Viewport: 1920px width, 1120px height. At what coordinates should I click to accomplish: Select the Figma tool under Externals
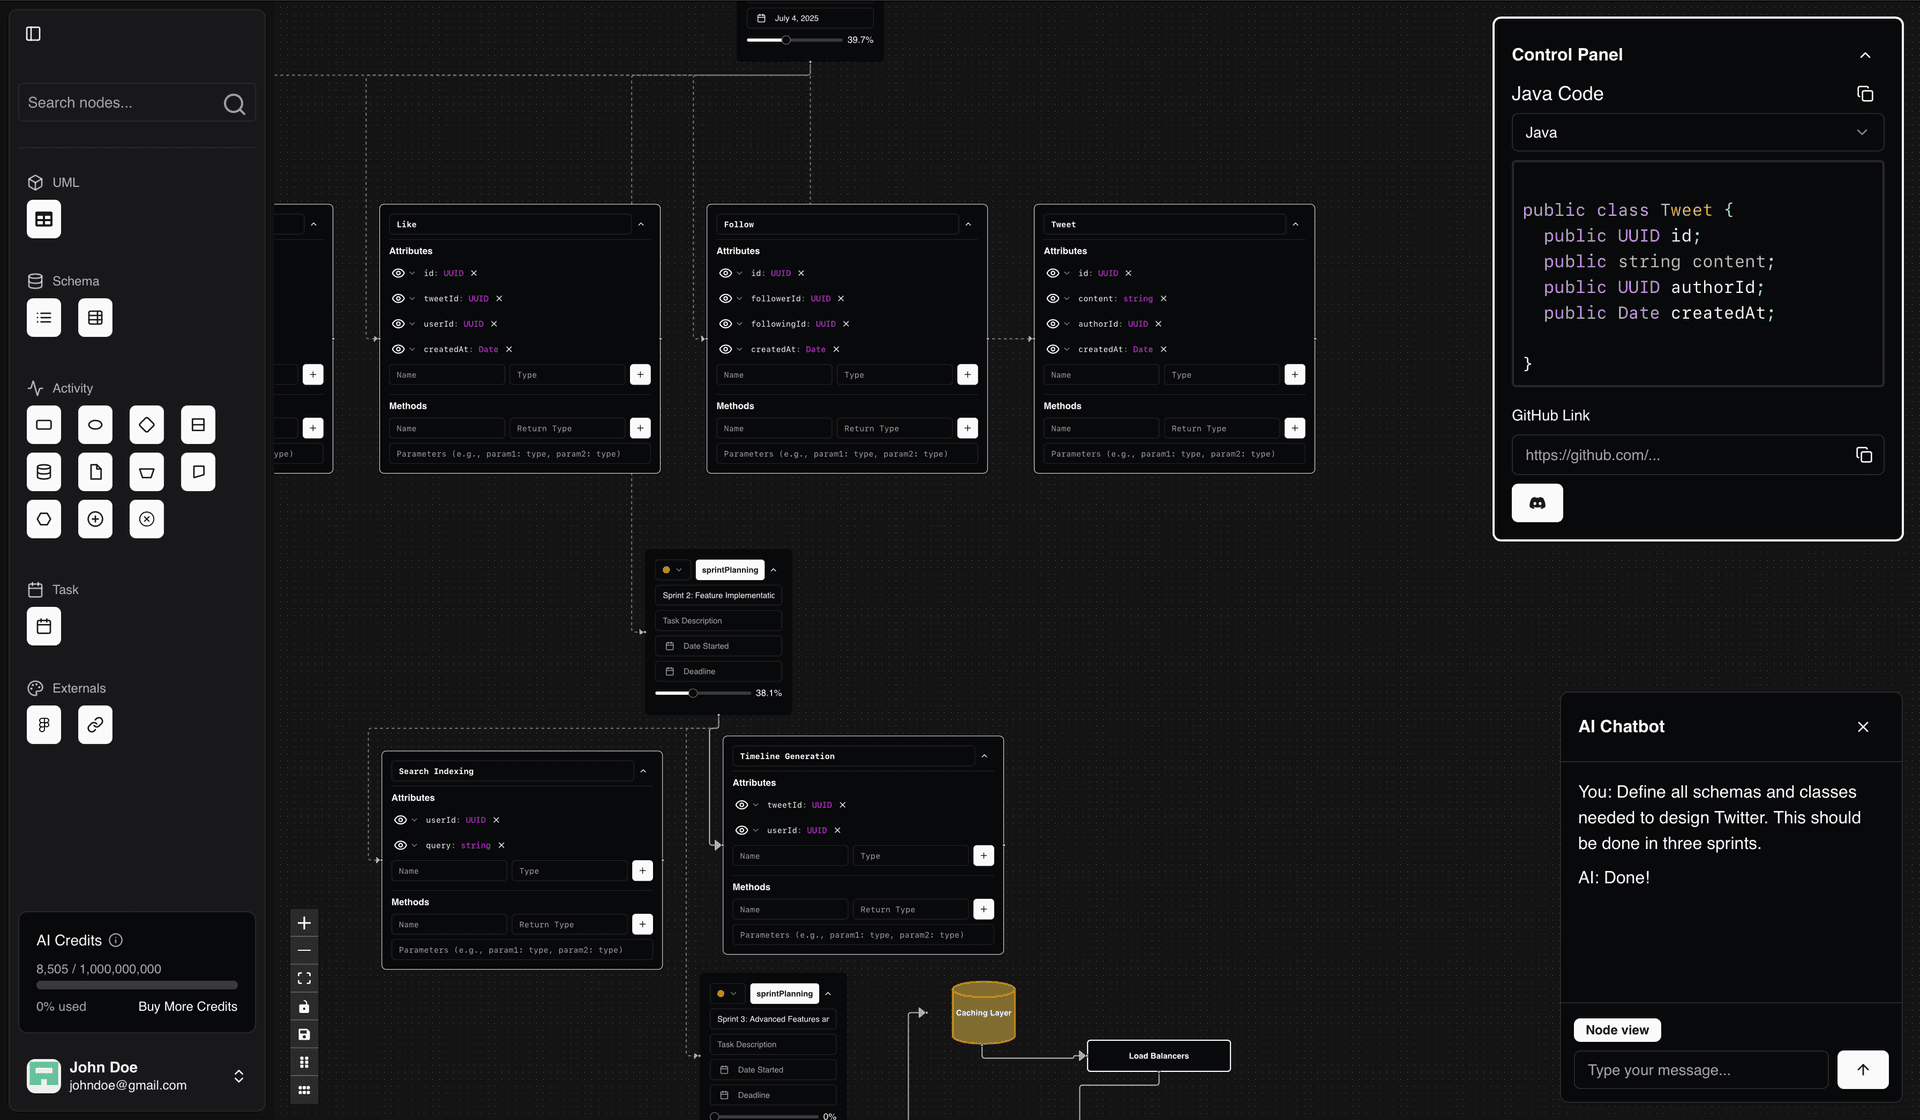pyautogui.click(x=44, y=724)
